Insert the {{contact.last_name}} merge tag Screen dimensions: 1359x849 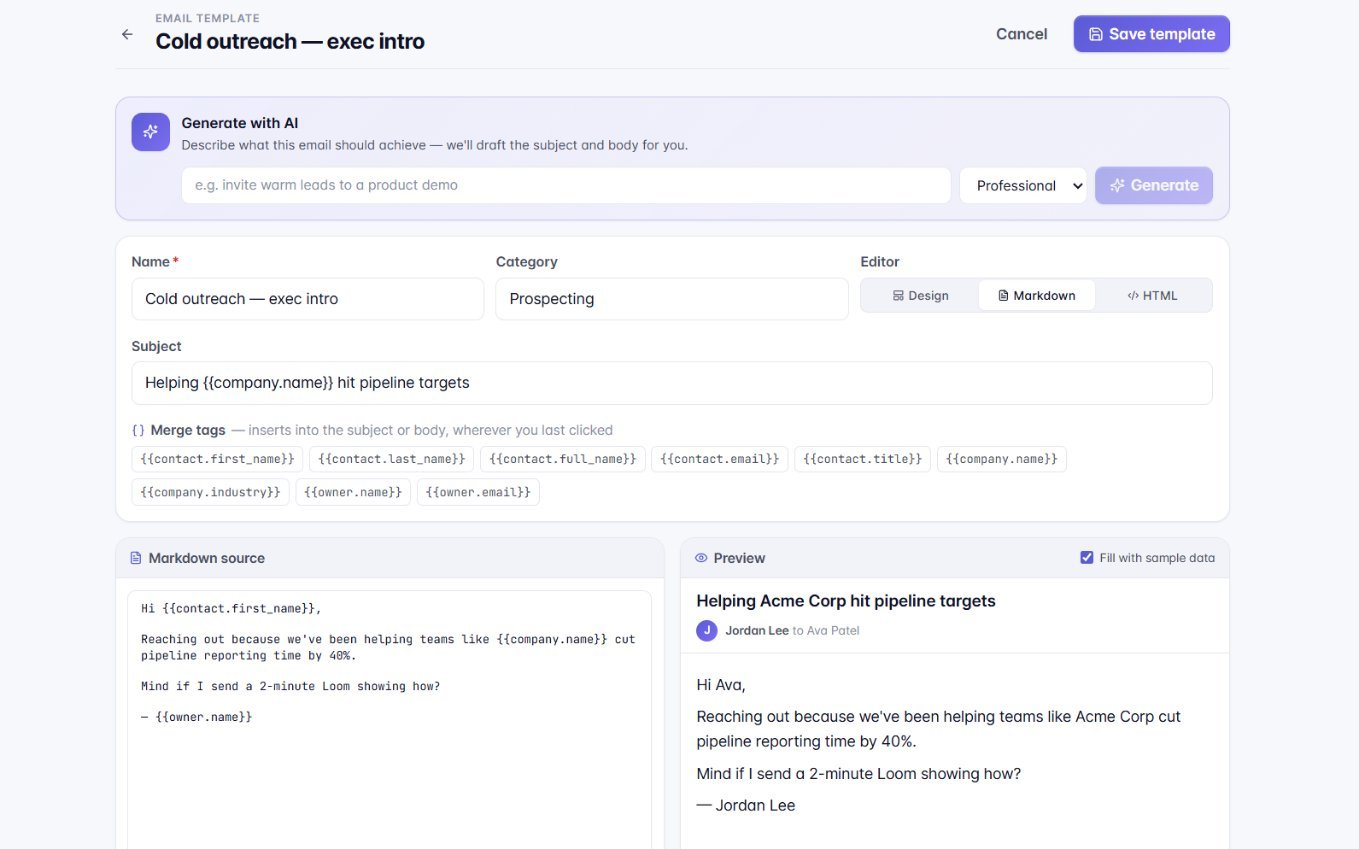391,459
